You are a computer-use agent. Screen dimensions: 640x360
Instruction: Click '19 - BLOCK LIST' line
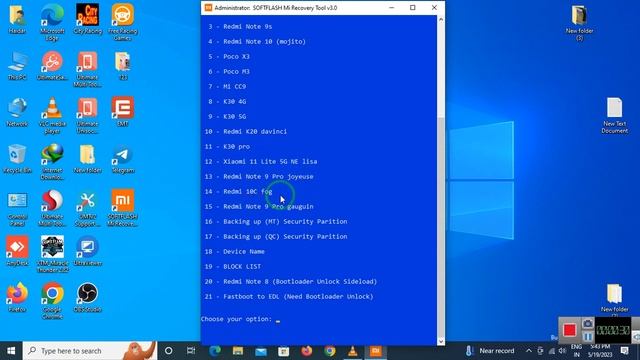[233, 267]
